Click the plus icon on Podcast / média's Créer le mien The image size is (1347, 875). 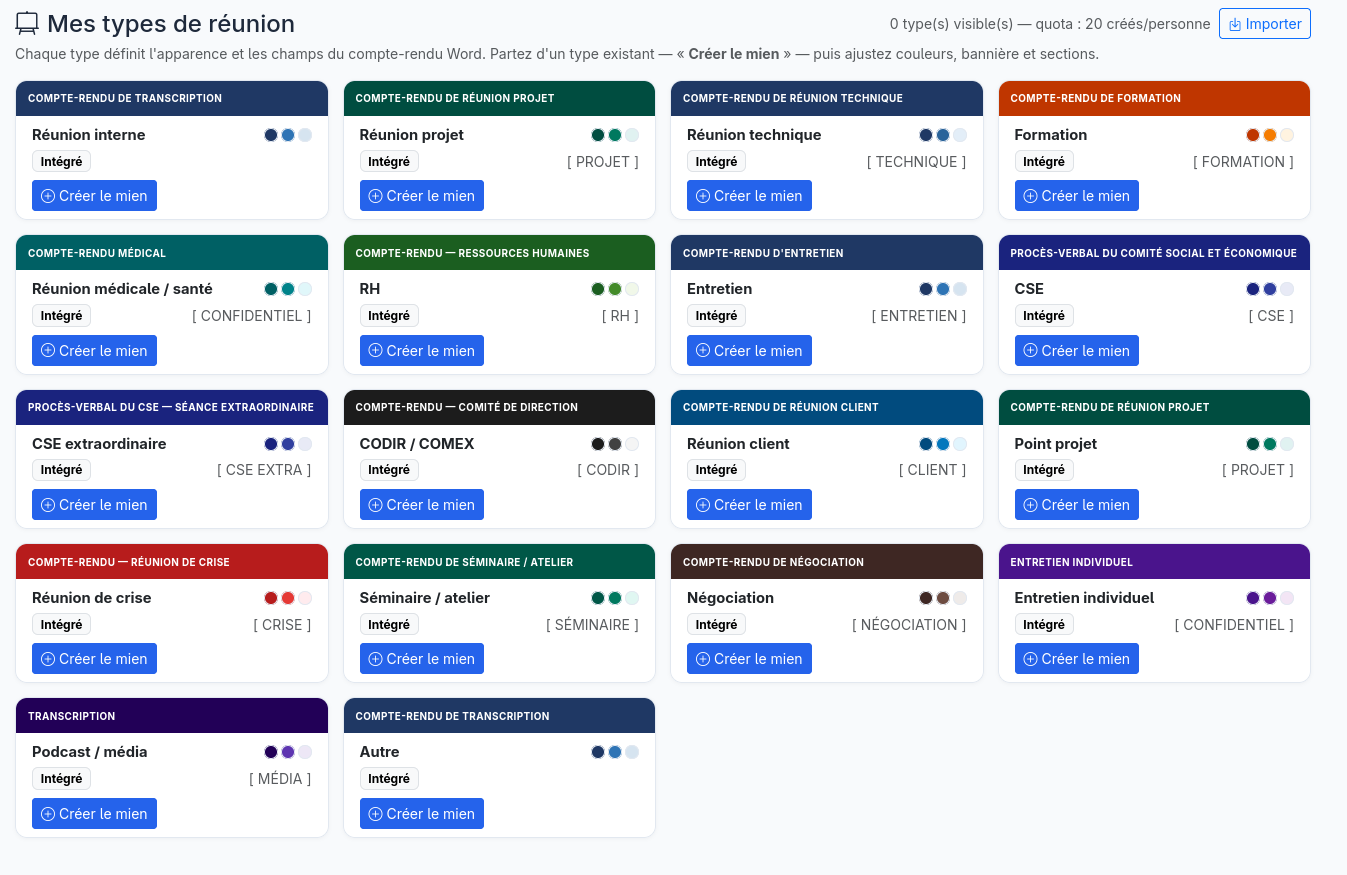tap(48, 814)
